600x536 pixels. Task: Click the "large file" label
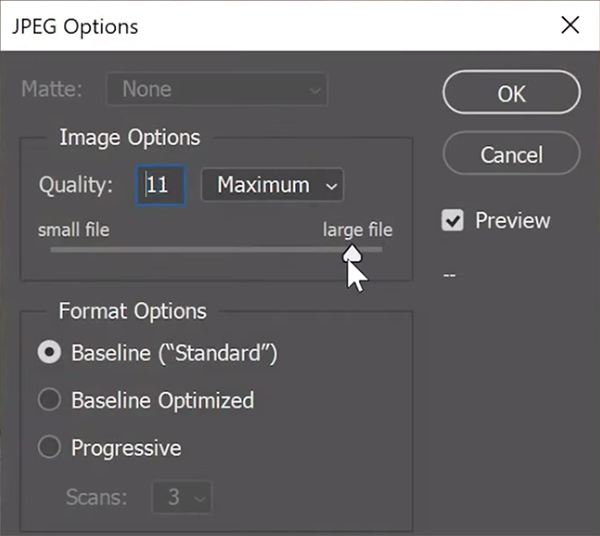coord(358,230)
